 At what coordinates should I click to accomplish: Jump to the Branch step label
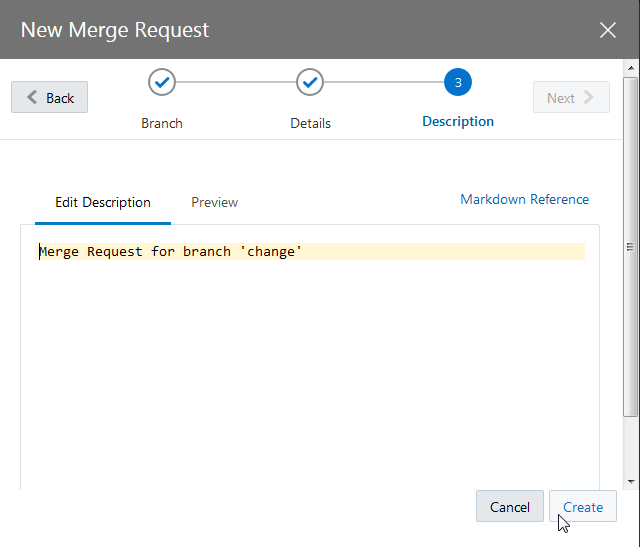click(162, 123)
